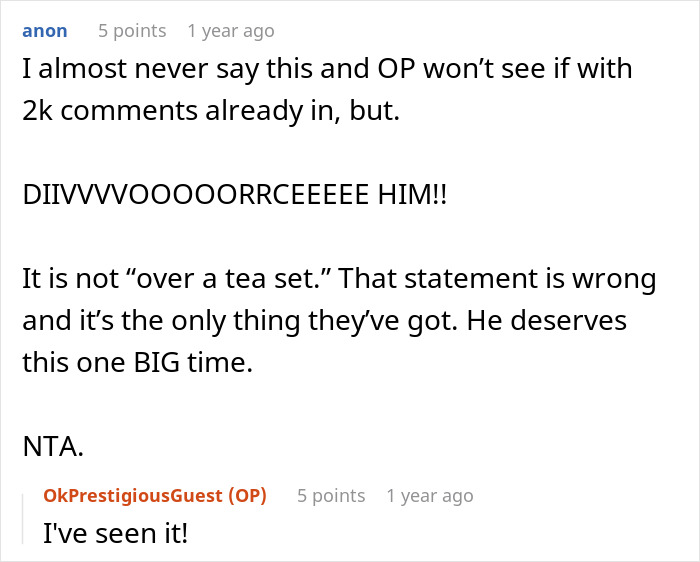Click the quoted phrase "over a tea set."

pyautogui.click(x=182, y=280)
